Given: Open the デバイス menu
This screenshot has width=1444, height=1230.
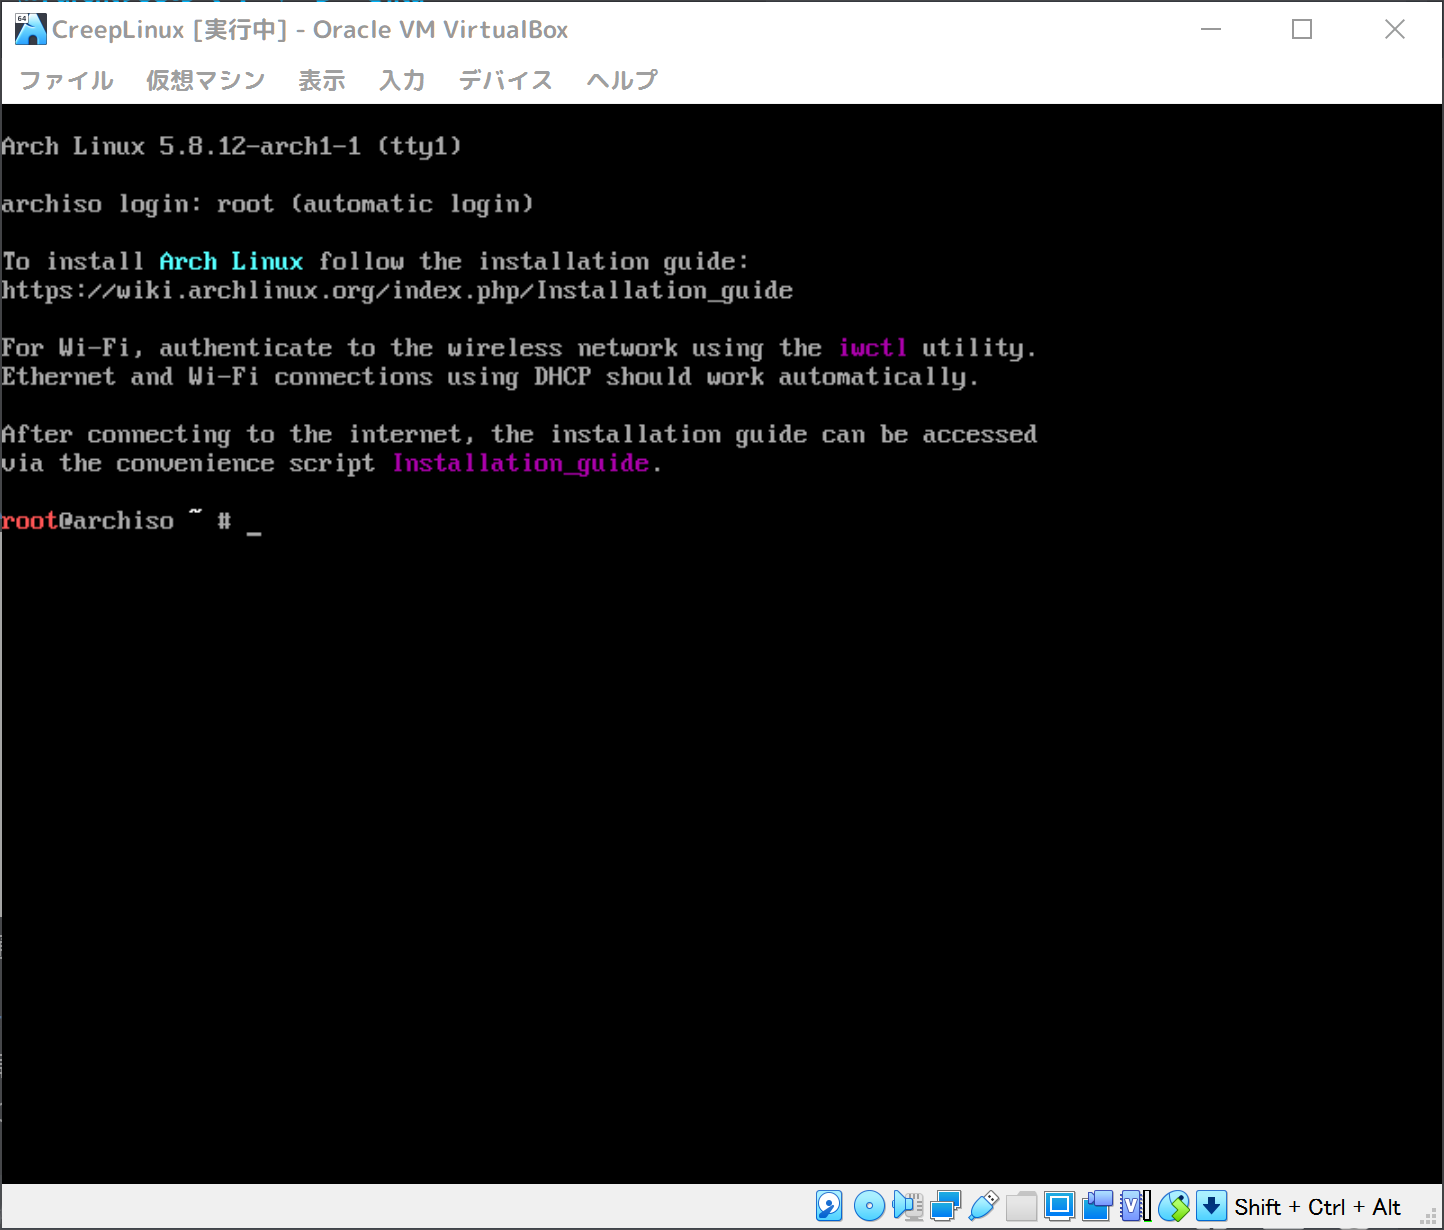Looking at the screenshot, I should [506, 80].
